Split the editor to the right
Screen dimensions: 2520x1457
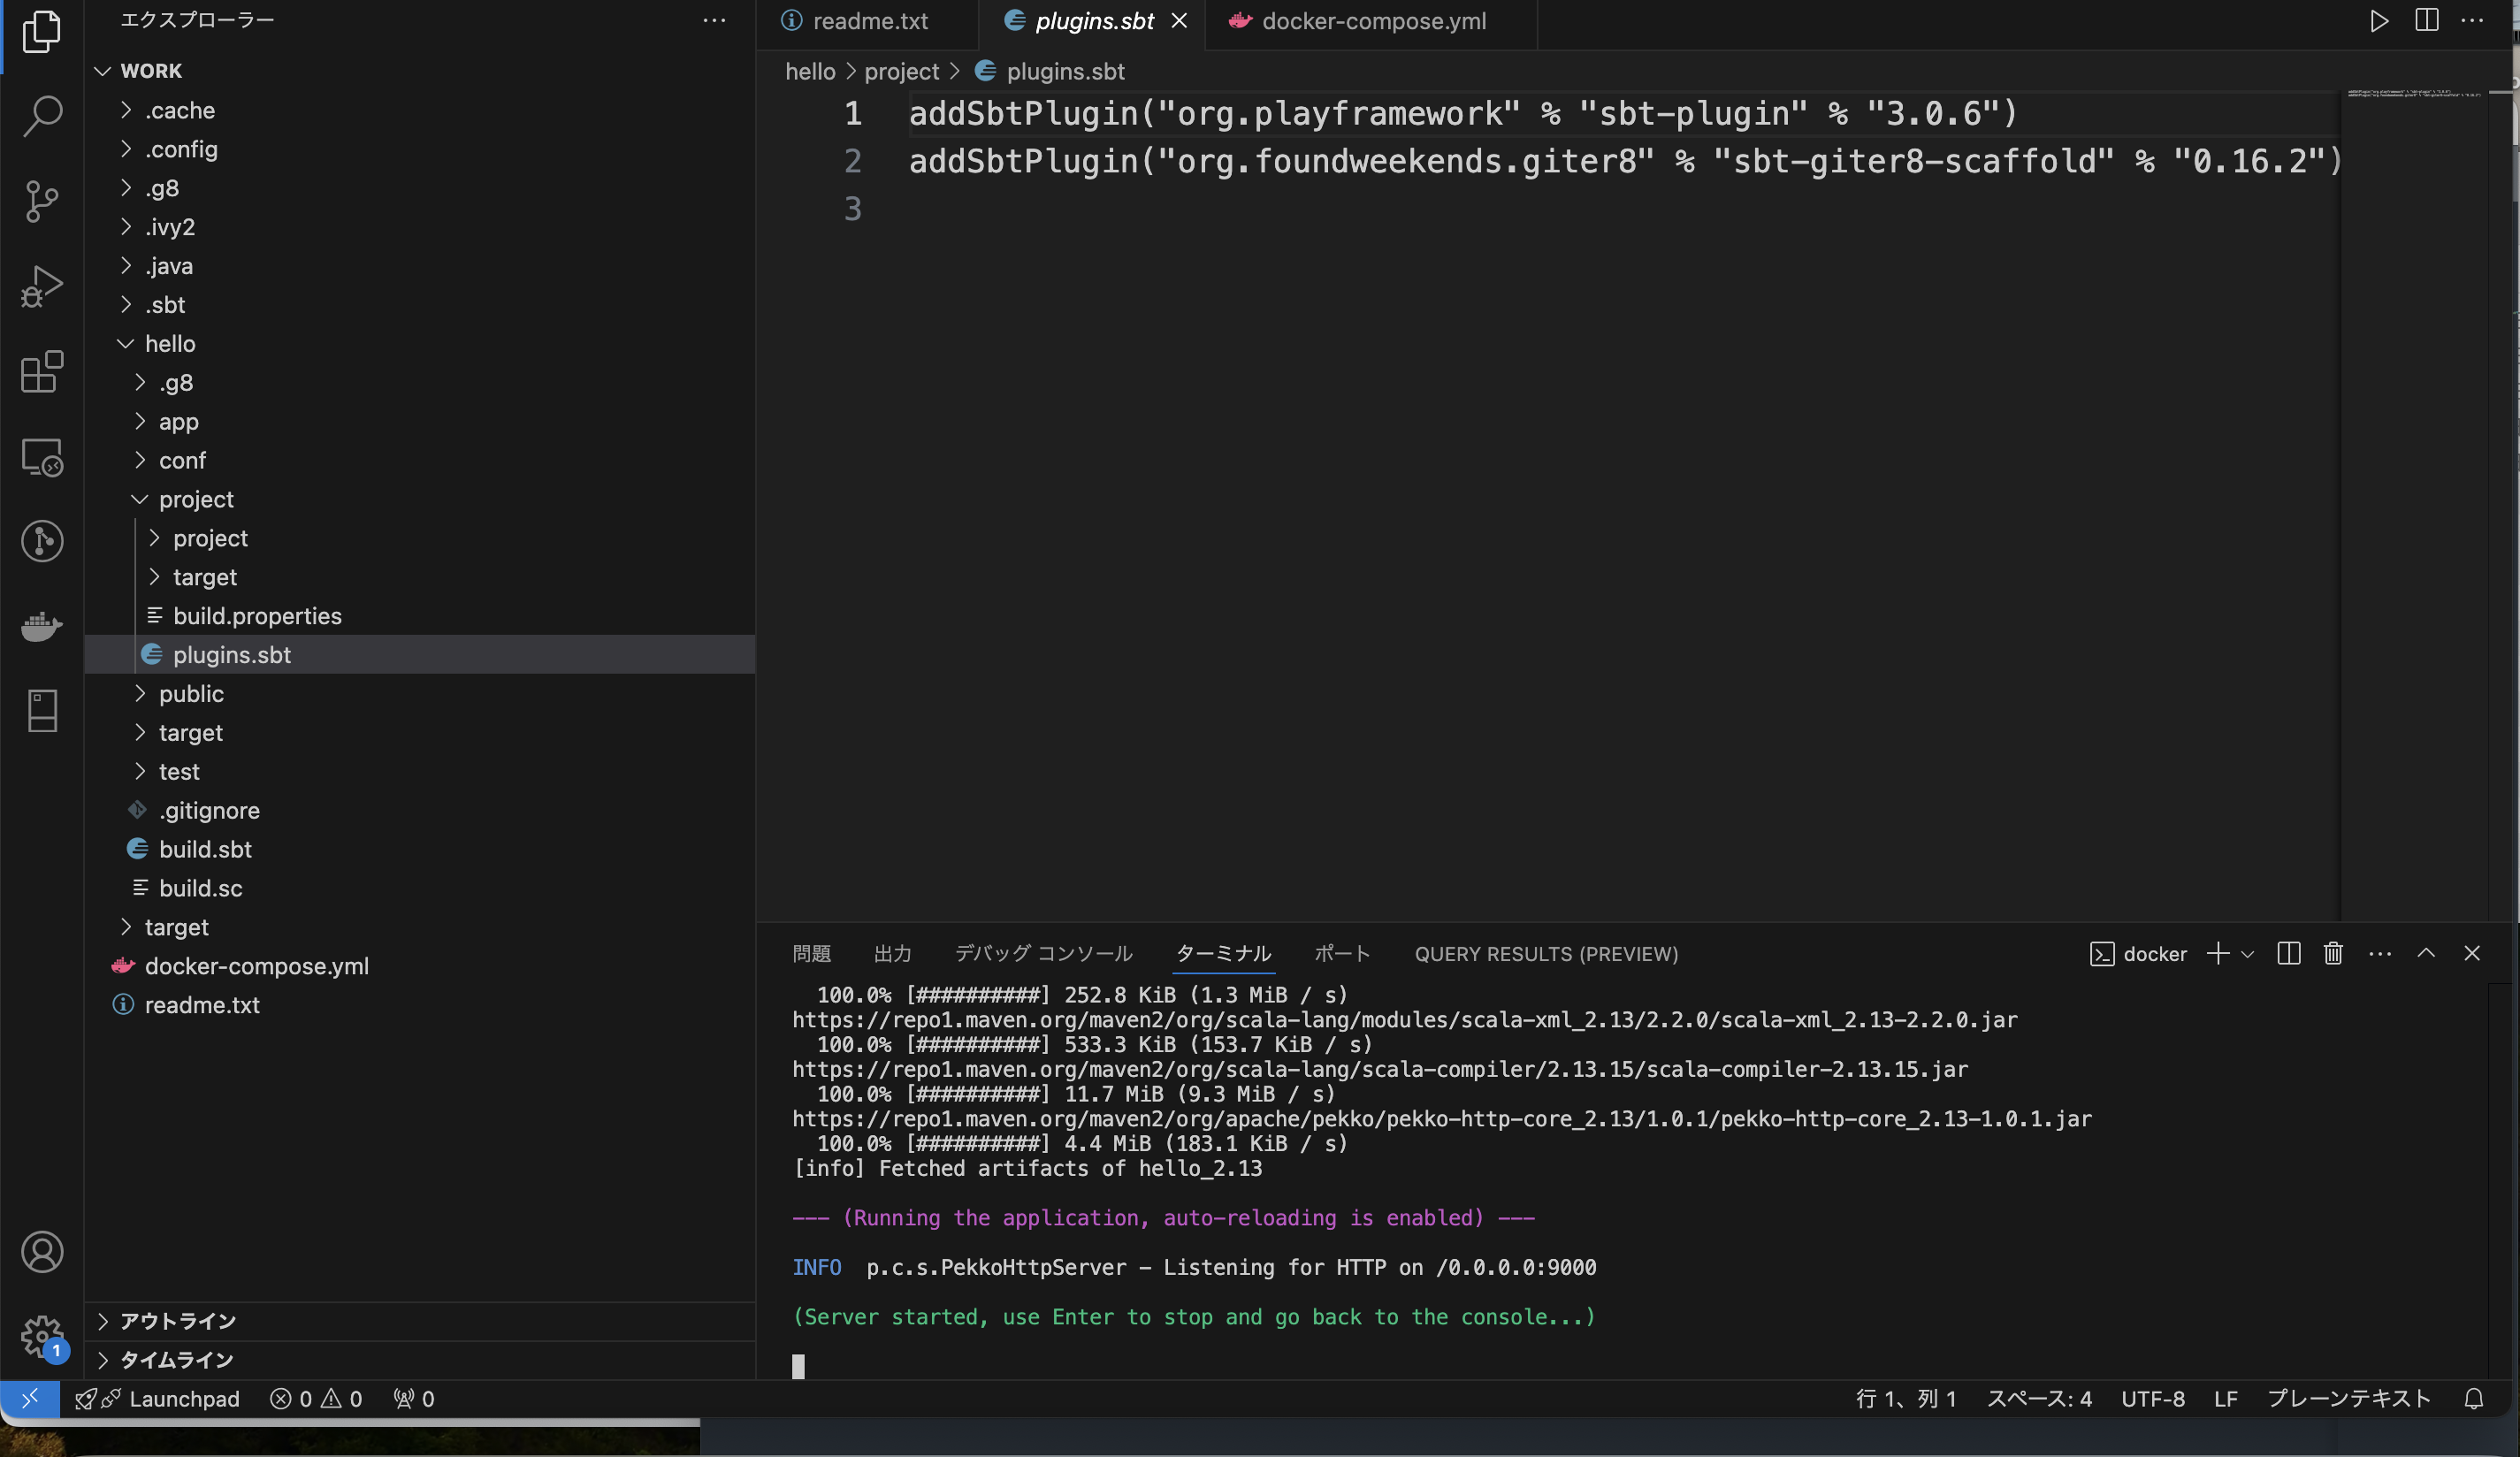[x=2427, y=20]
